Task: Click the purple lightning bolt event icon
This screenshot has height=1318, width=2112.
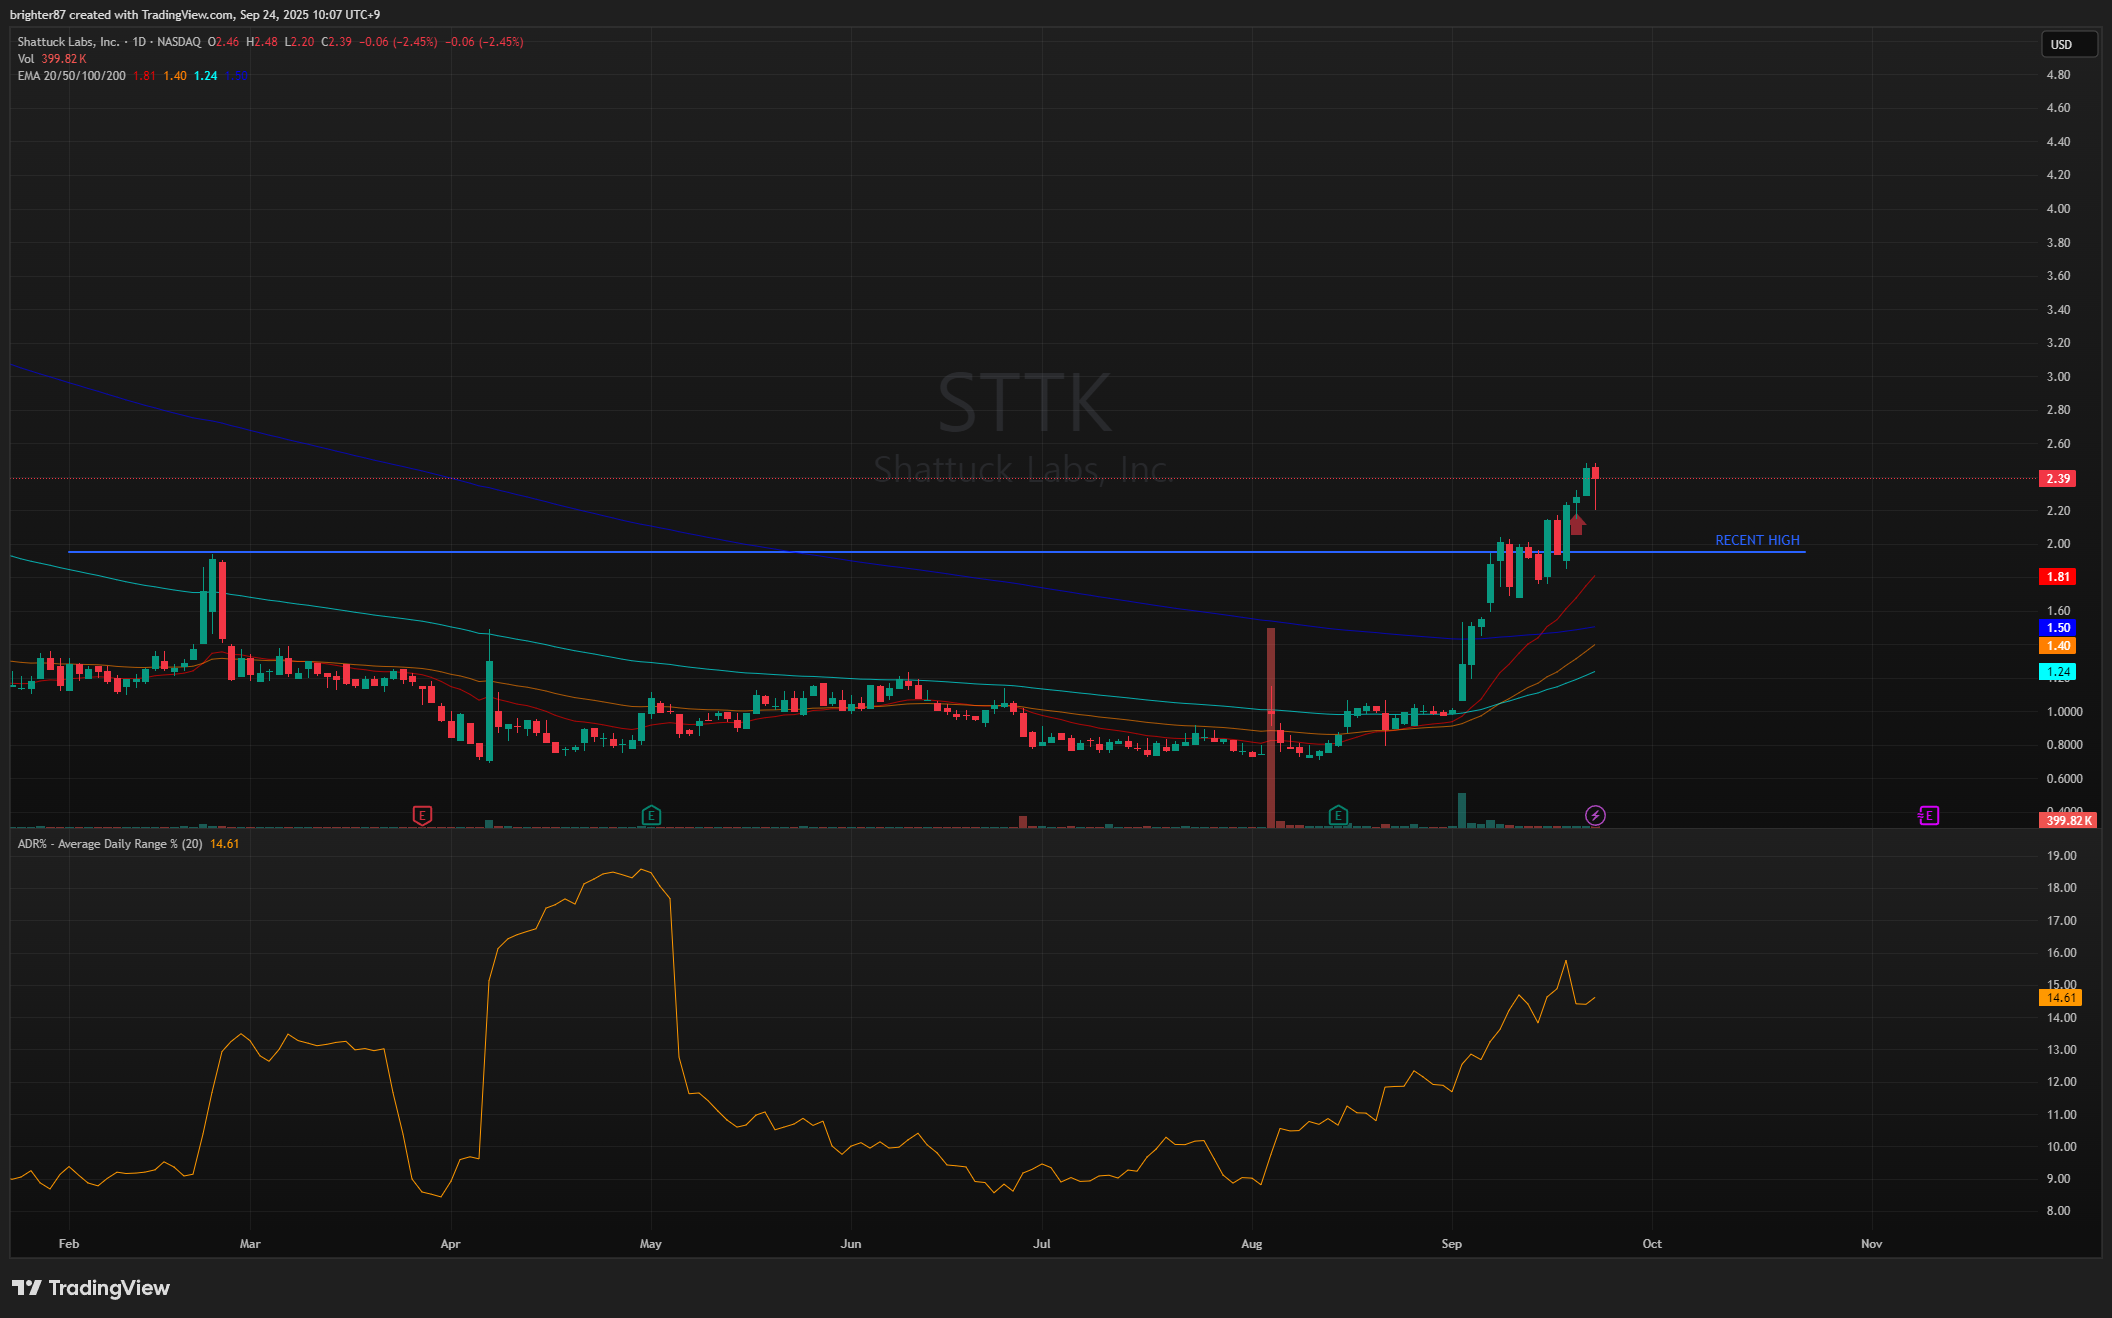Action: 1595,816
